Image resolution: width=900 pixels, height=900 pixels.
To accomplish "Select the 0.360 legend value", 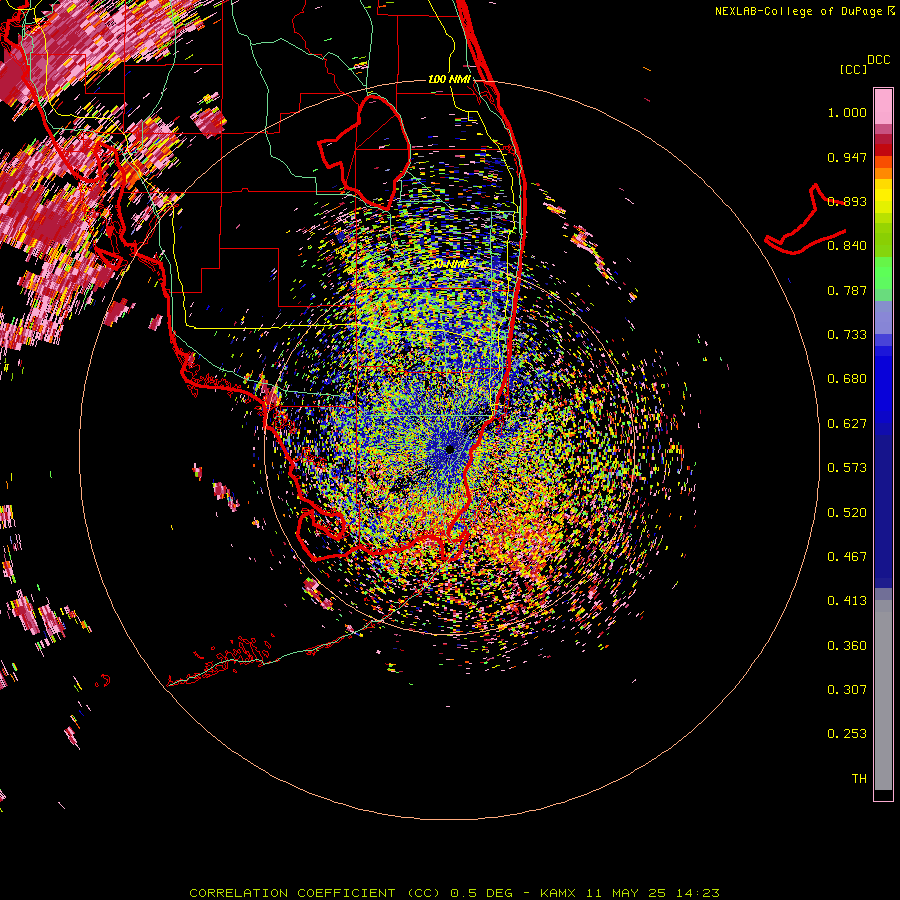I will pyautogui.click(x=847, y=646).
